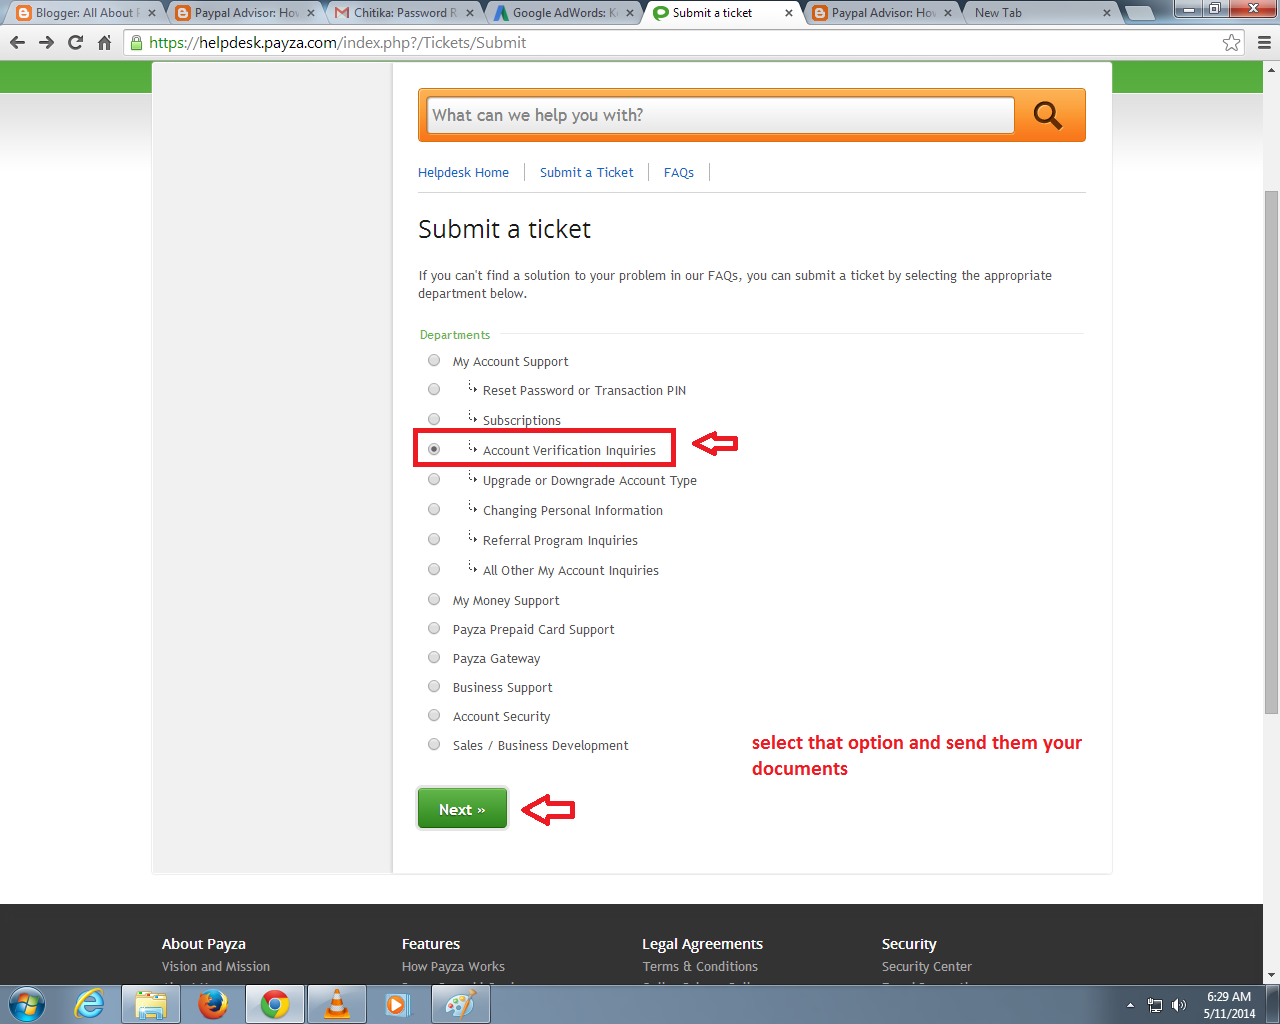Screen dimensions: 1280x1024
Task: Open VLC media player from taskbar
Action: (x=337, y=1004)
